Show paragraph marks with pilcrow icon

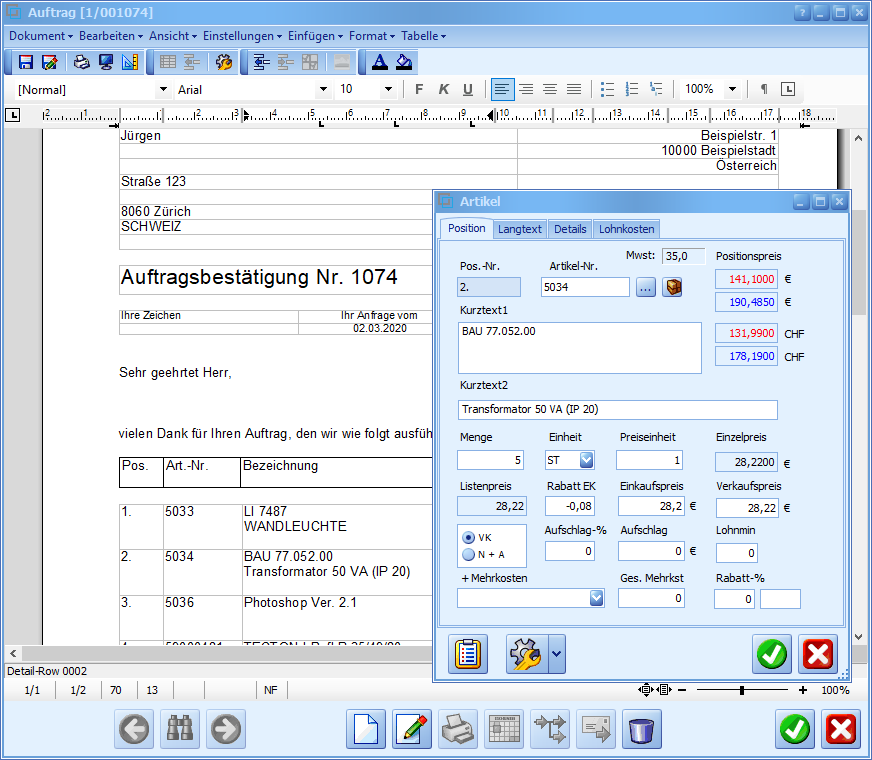click(764, 90)
